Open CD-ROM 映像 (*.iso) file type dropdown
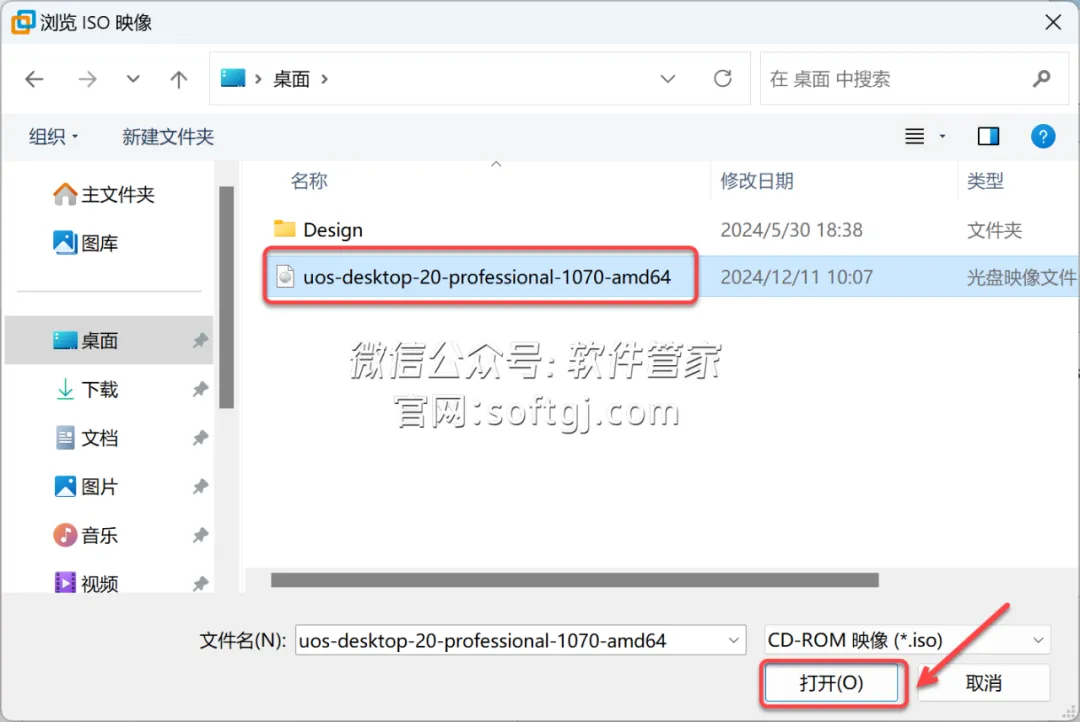 pos(906,641)
